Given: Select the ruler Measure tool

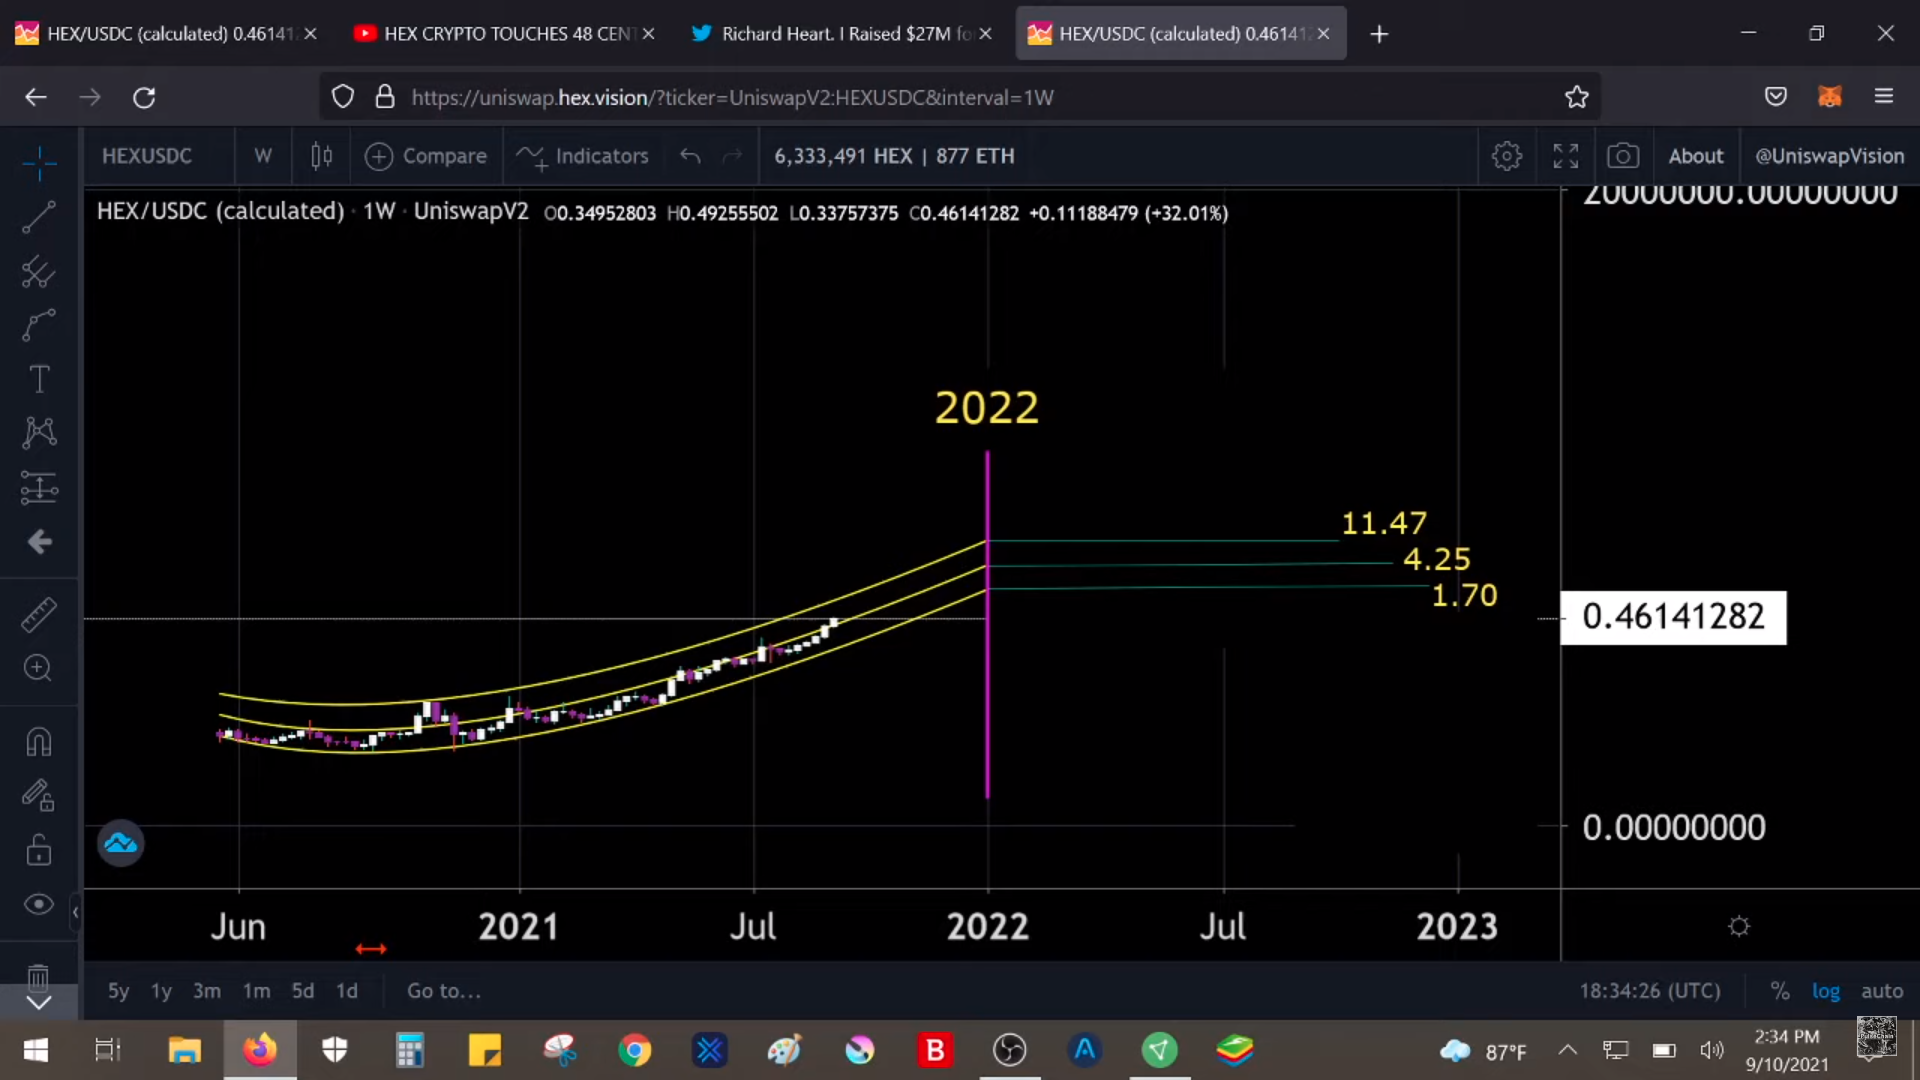Looking at the screenshot, I should [39, 615].
